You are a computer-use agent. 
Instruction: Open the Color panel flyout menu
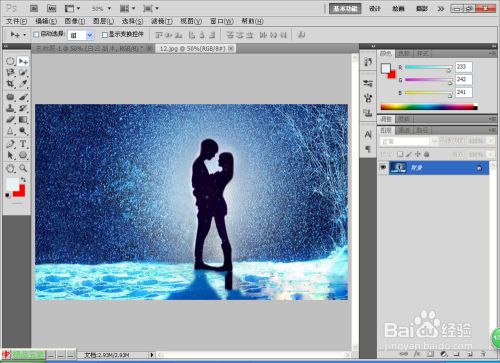pos(492,53)
